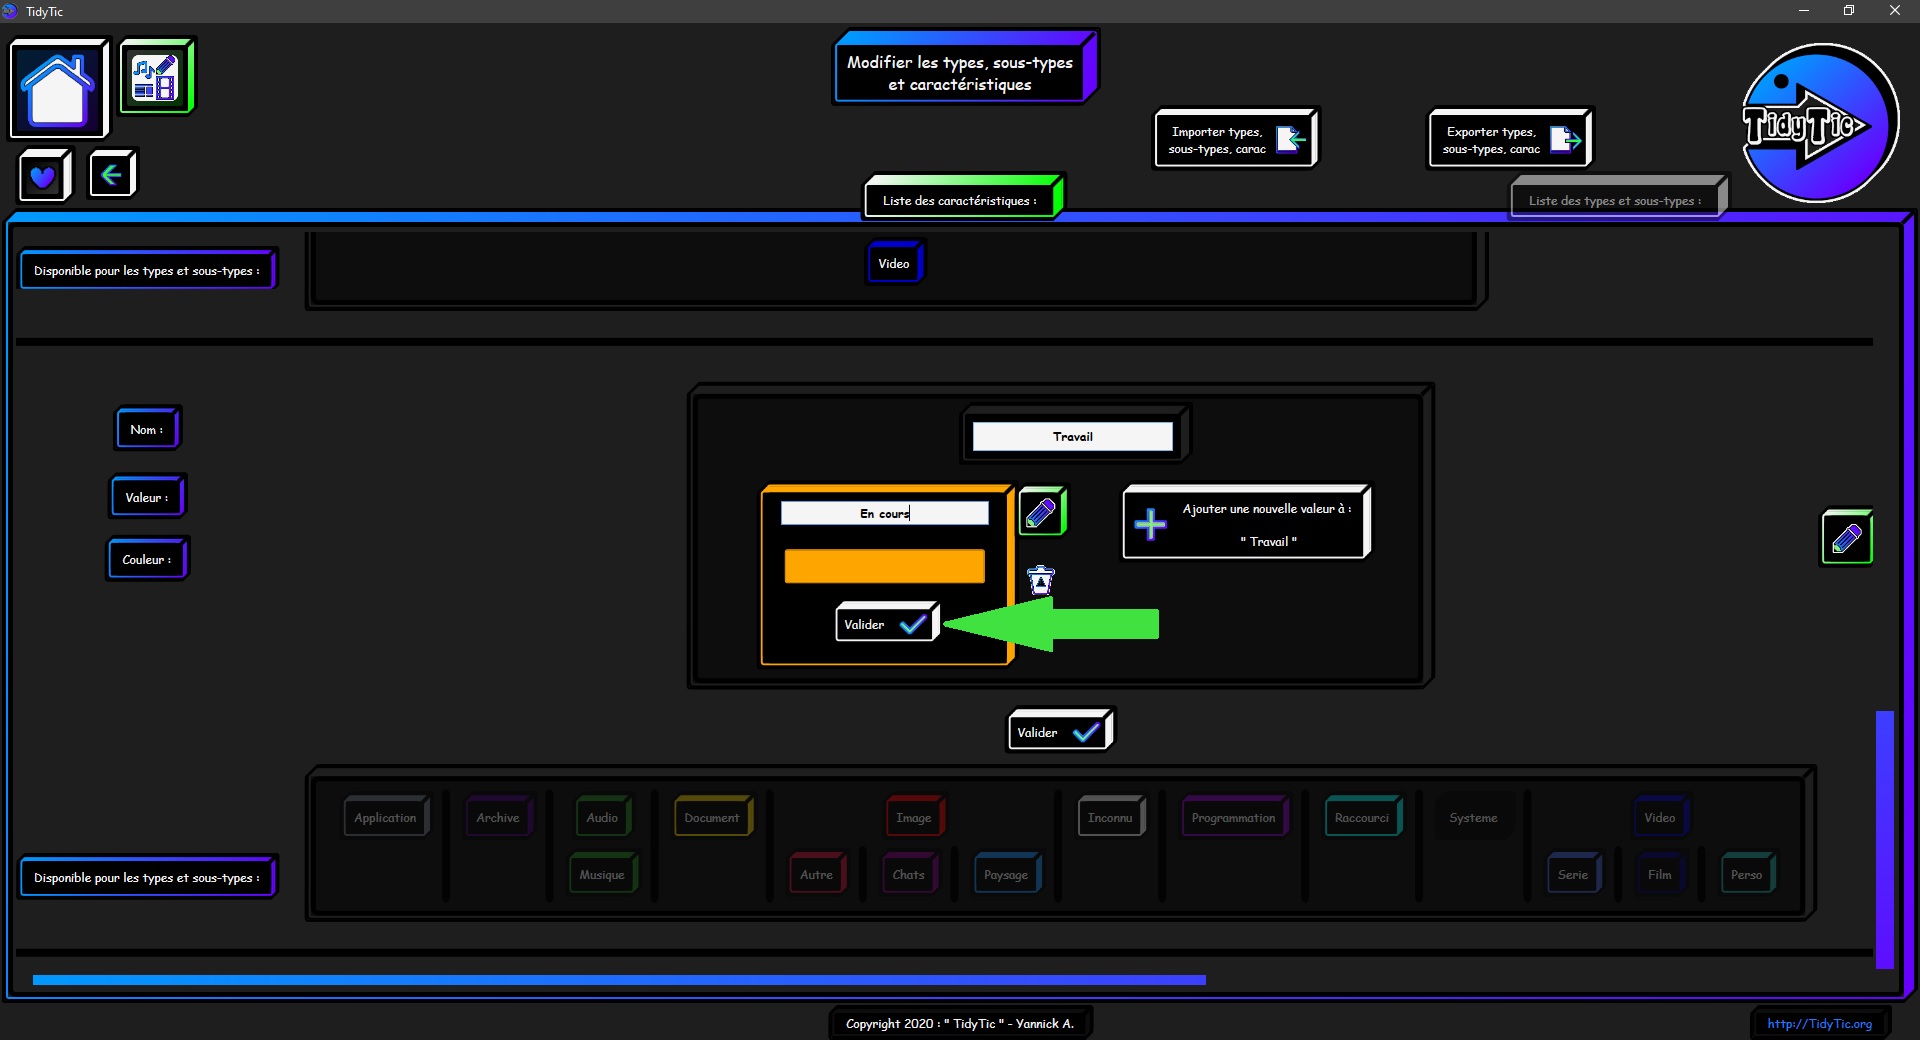The image size is (1920, 1040).
Task: Click the TidyTic logo
Action: [1819, 124]
